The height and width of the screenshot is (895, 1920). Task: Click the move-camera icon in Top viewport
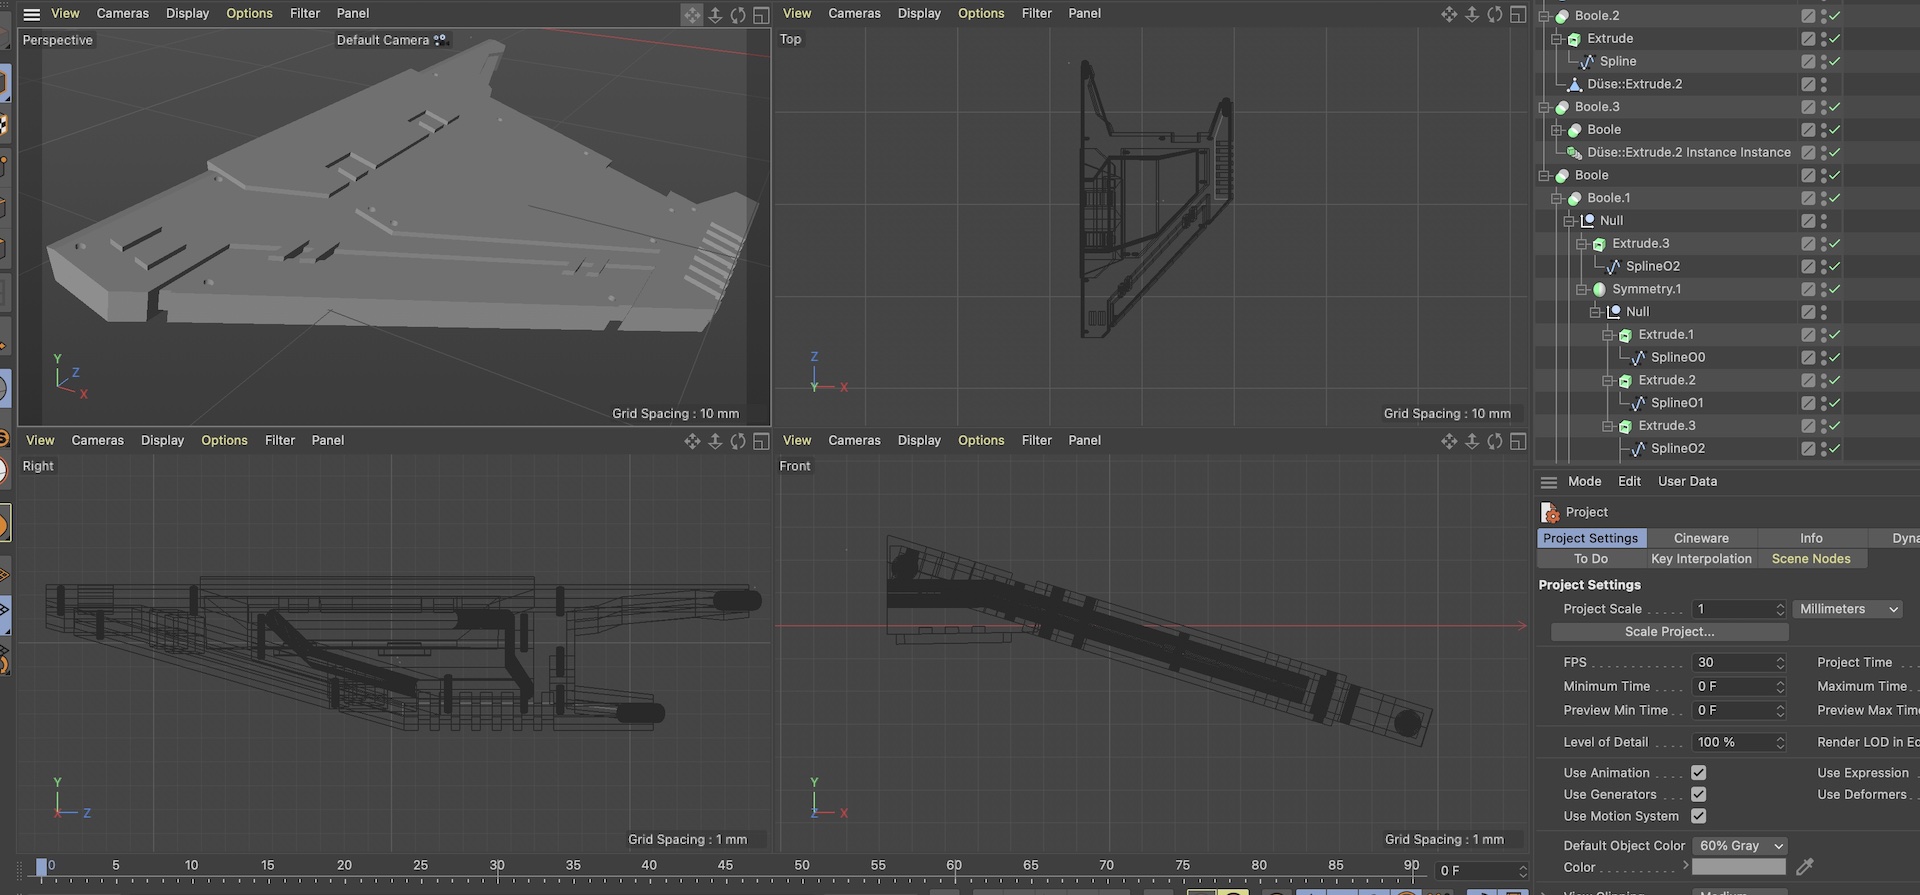1448,14
